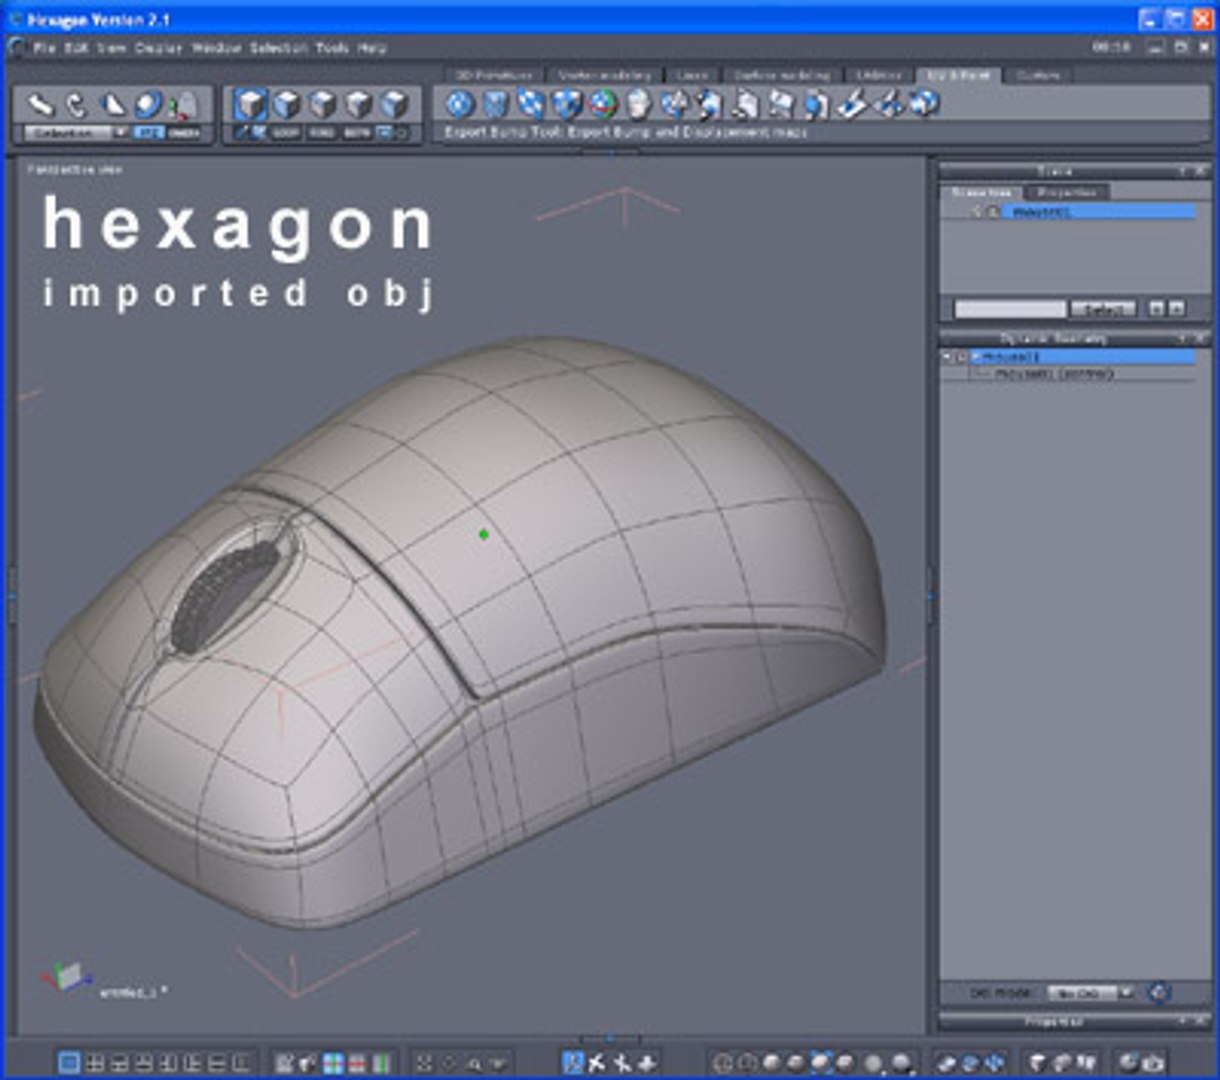
Task: Open the File menu
Action: tap(44, 47)
